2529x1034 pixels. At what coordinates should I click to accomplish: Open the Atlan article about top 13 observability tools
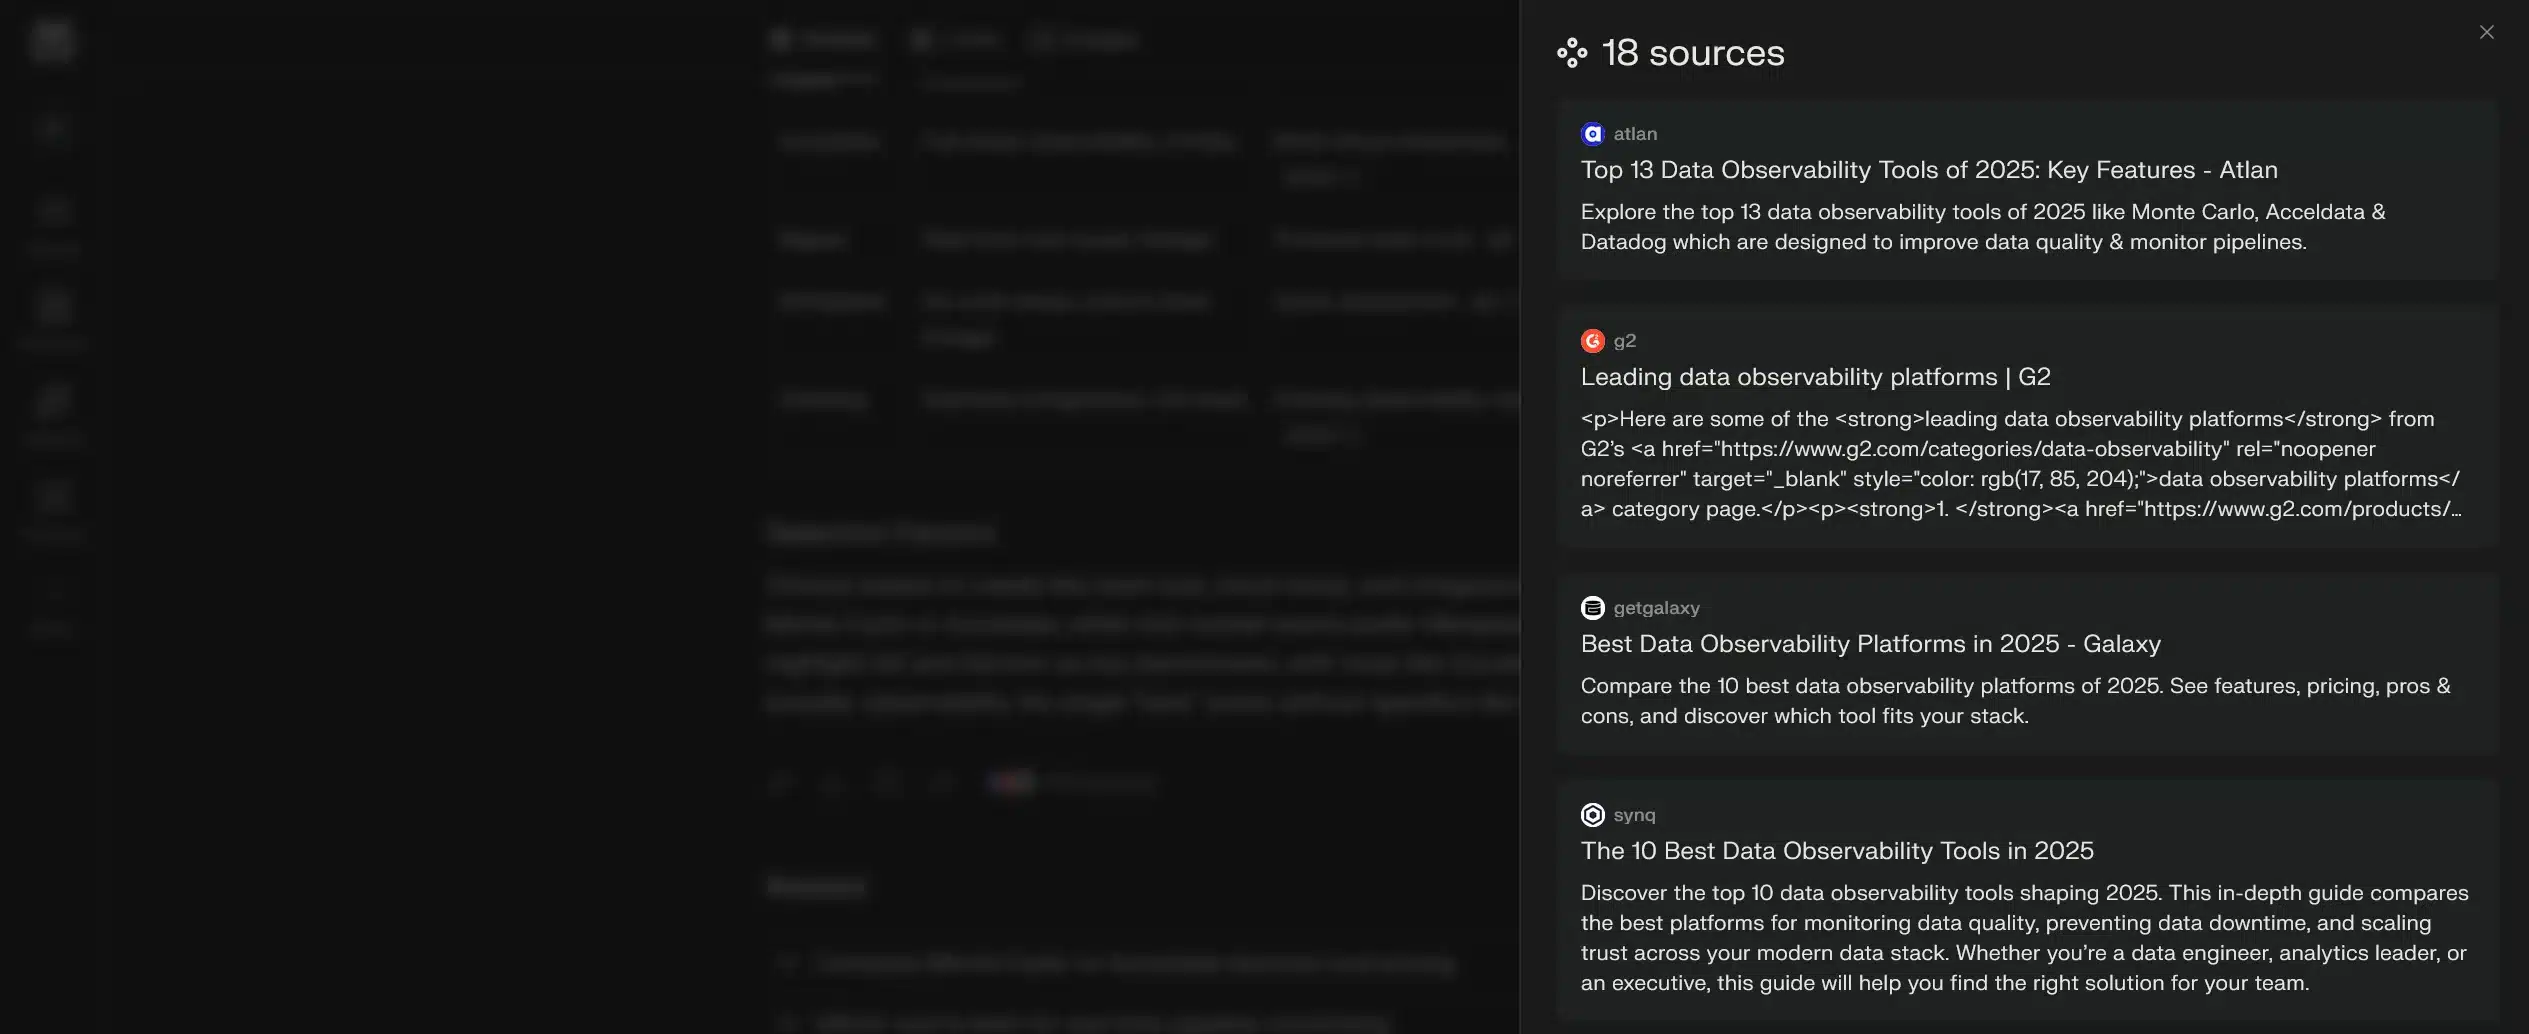pyautogui.click(x=1928, y=170)
